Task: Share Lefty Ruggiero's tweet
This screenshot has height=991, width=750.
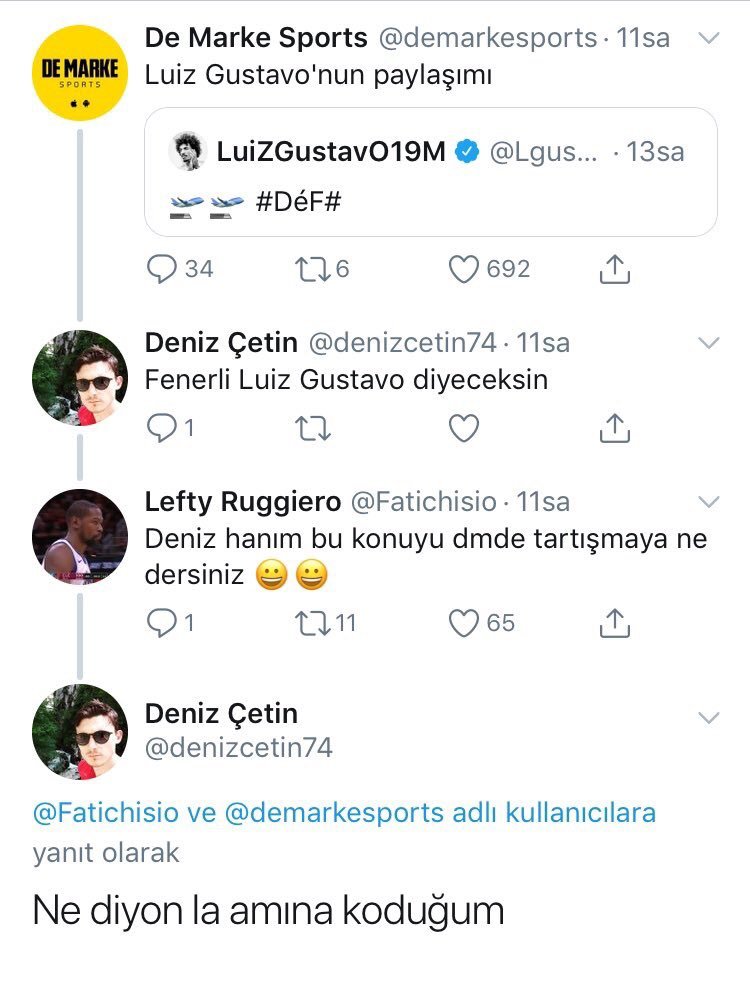Action: 613,623
